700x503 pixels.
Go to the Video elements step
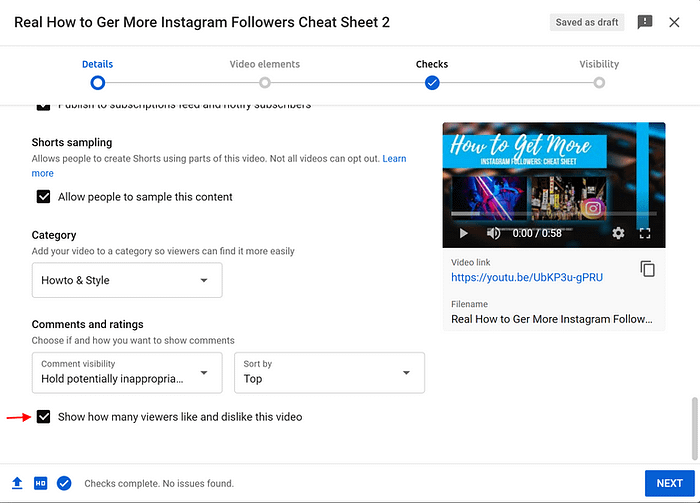[x=265, y=72]
